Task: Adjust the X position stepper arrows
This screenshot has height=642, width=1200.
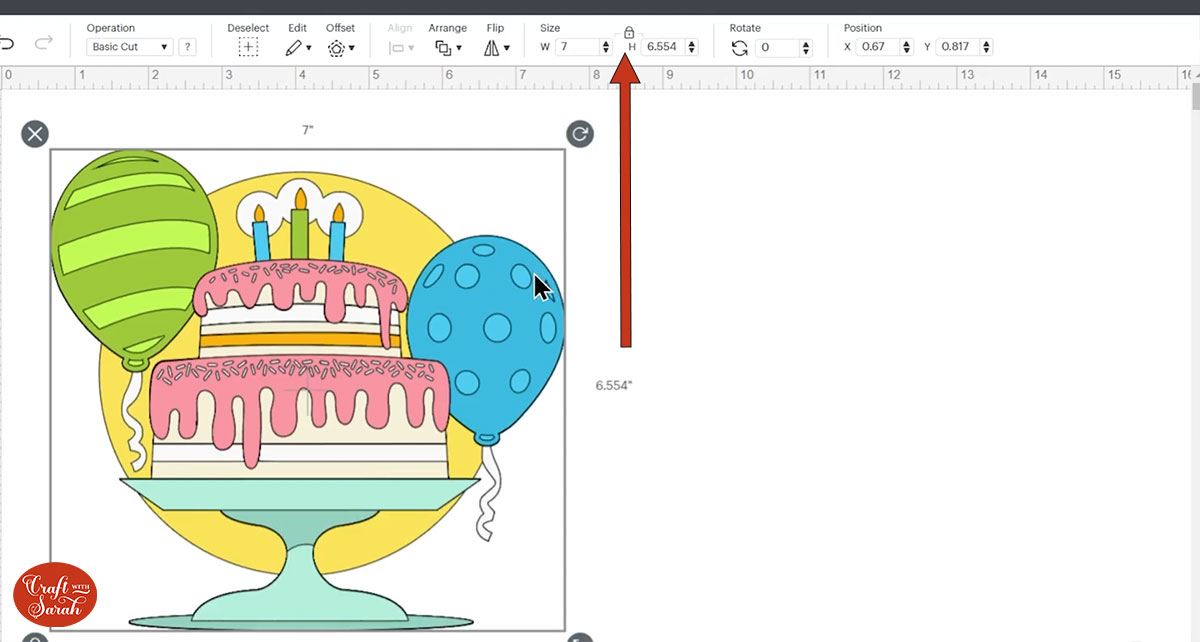Action: [x=906, y=47]
